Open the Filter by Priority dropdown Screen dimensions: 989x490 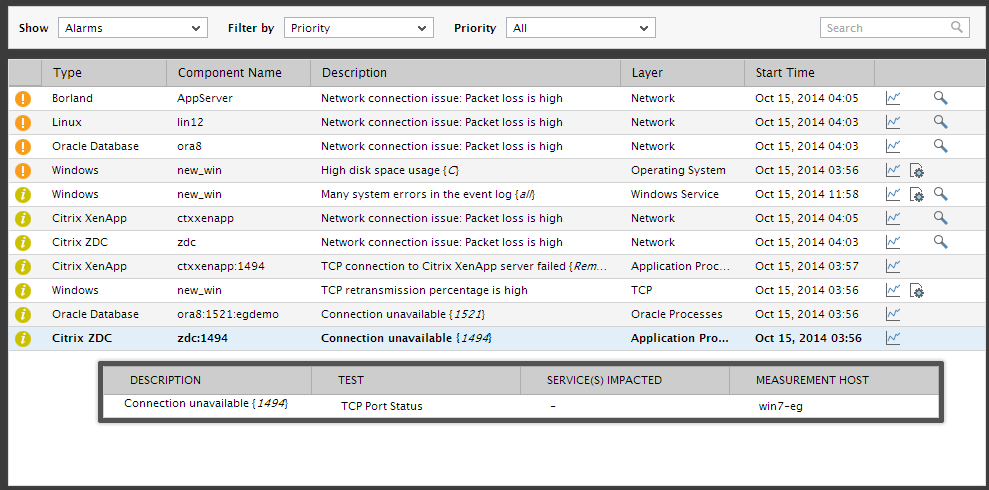coord(358,28)
